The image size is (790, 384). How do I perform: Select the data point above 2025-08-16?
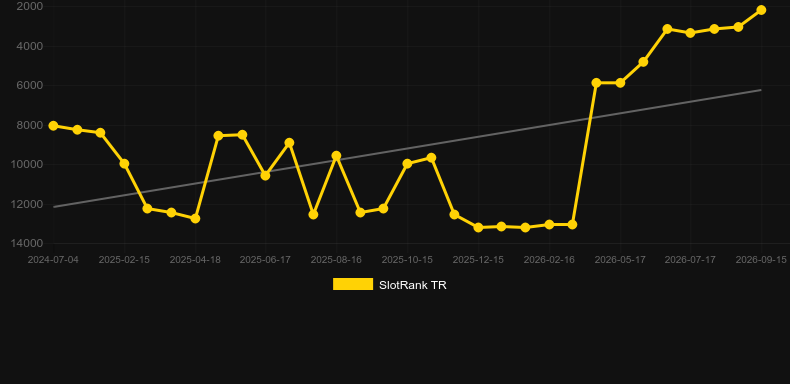click(336, 156)
